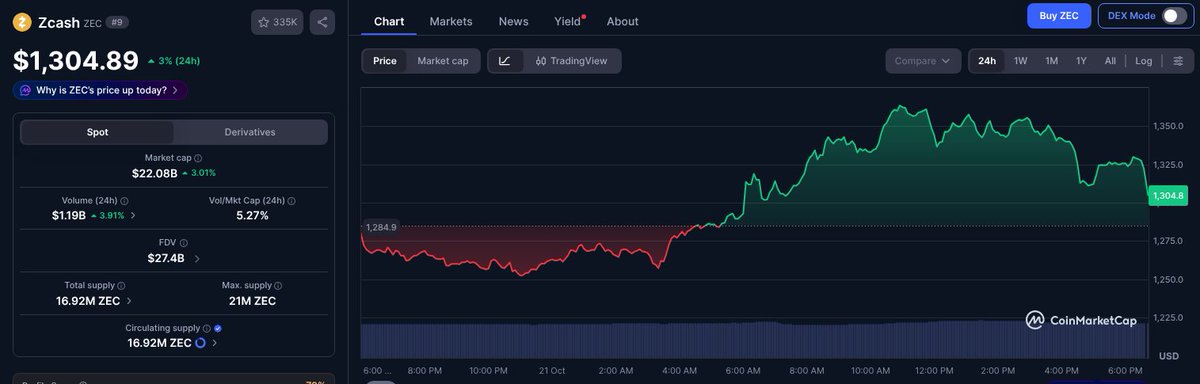Open the Yield tab
The image size is (1200, 384).
(x=568, y=21)
